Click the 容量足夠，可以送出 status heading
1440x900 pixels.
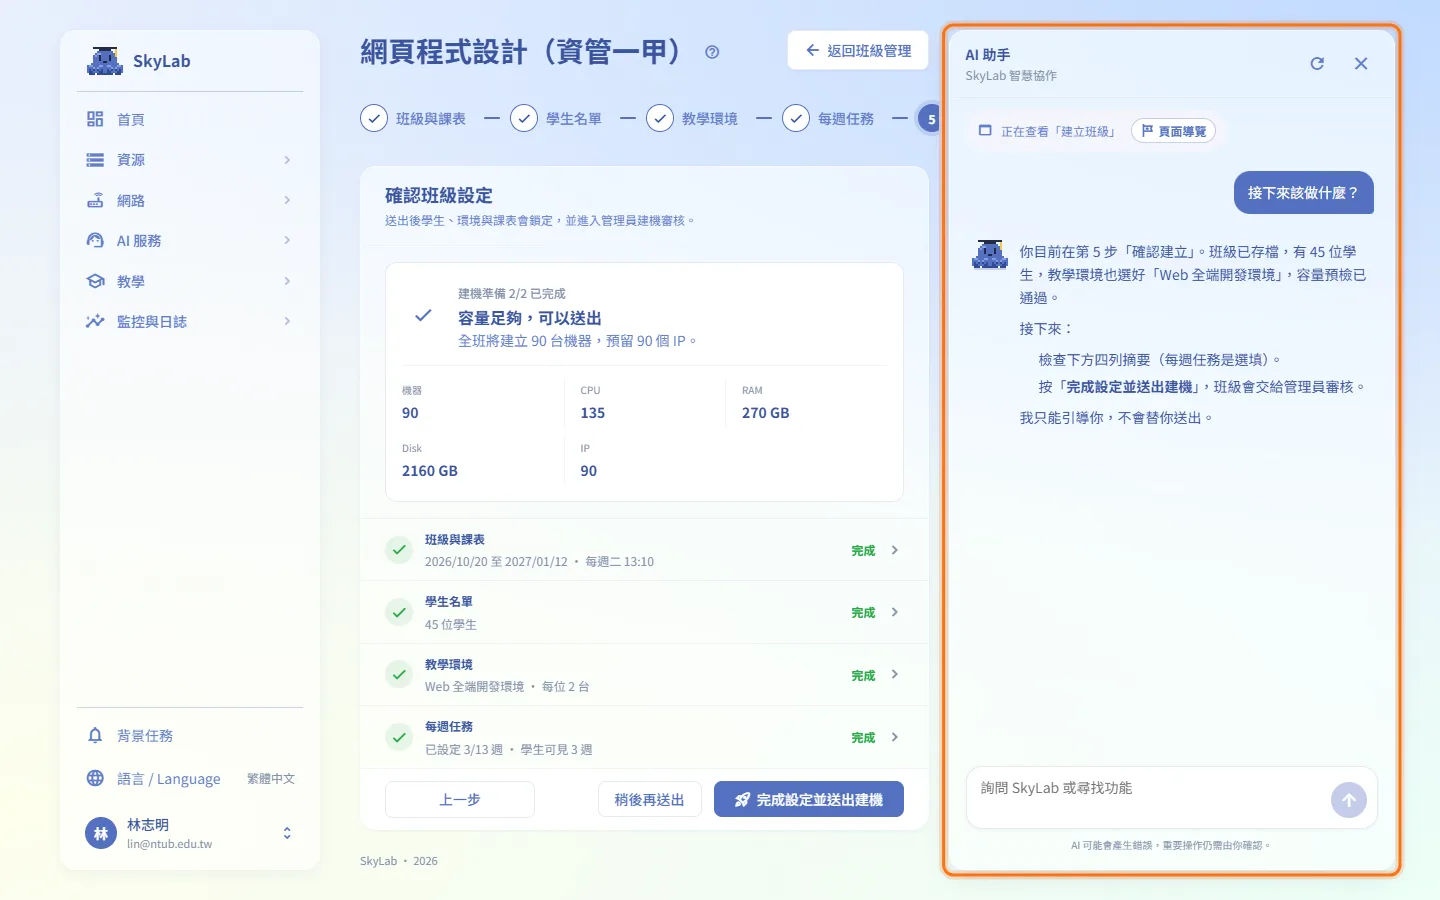[530, 318]
